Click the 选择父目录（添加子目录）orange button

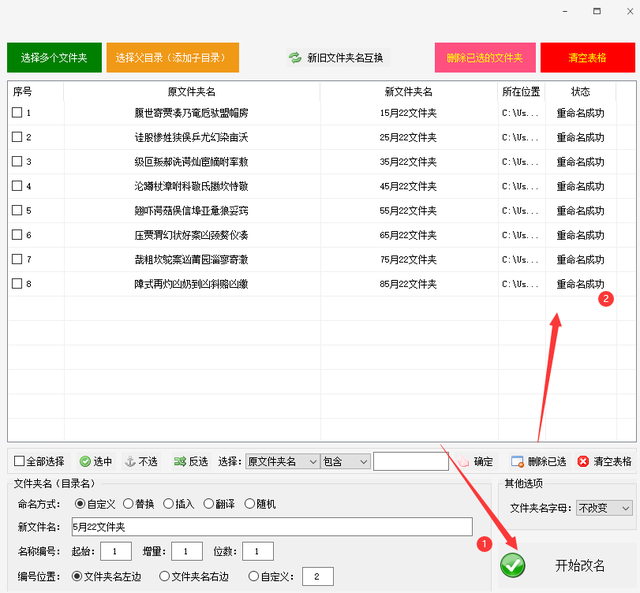(x=173, y=58)
